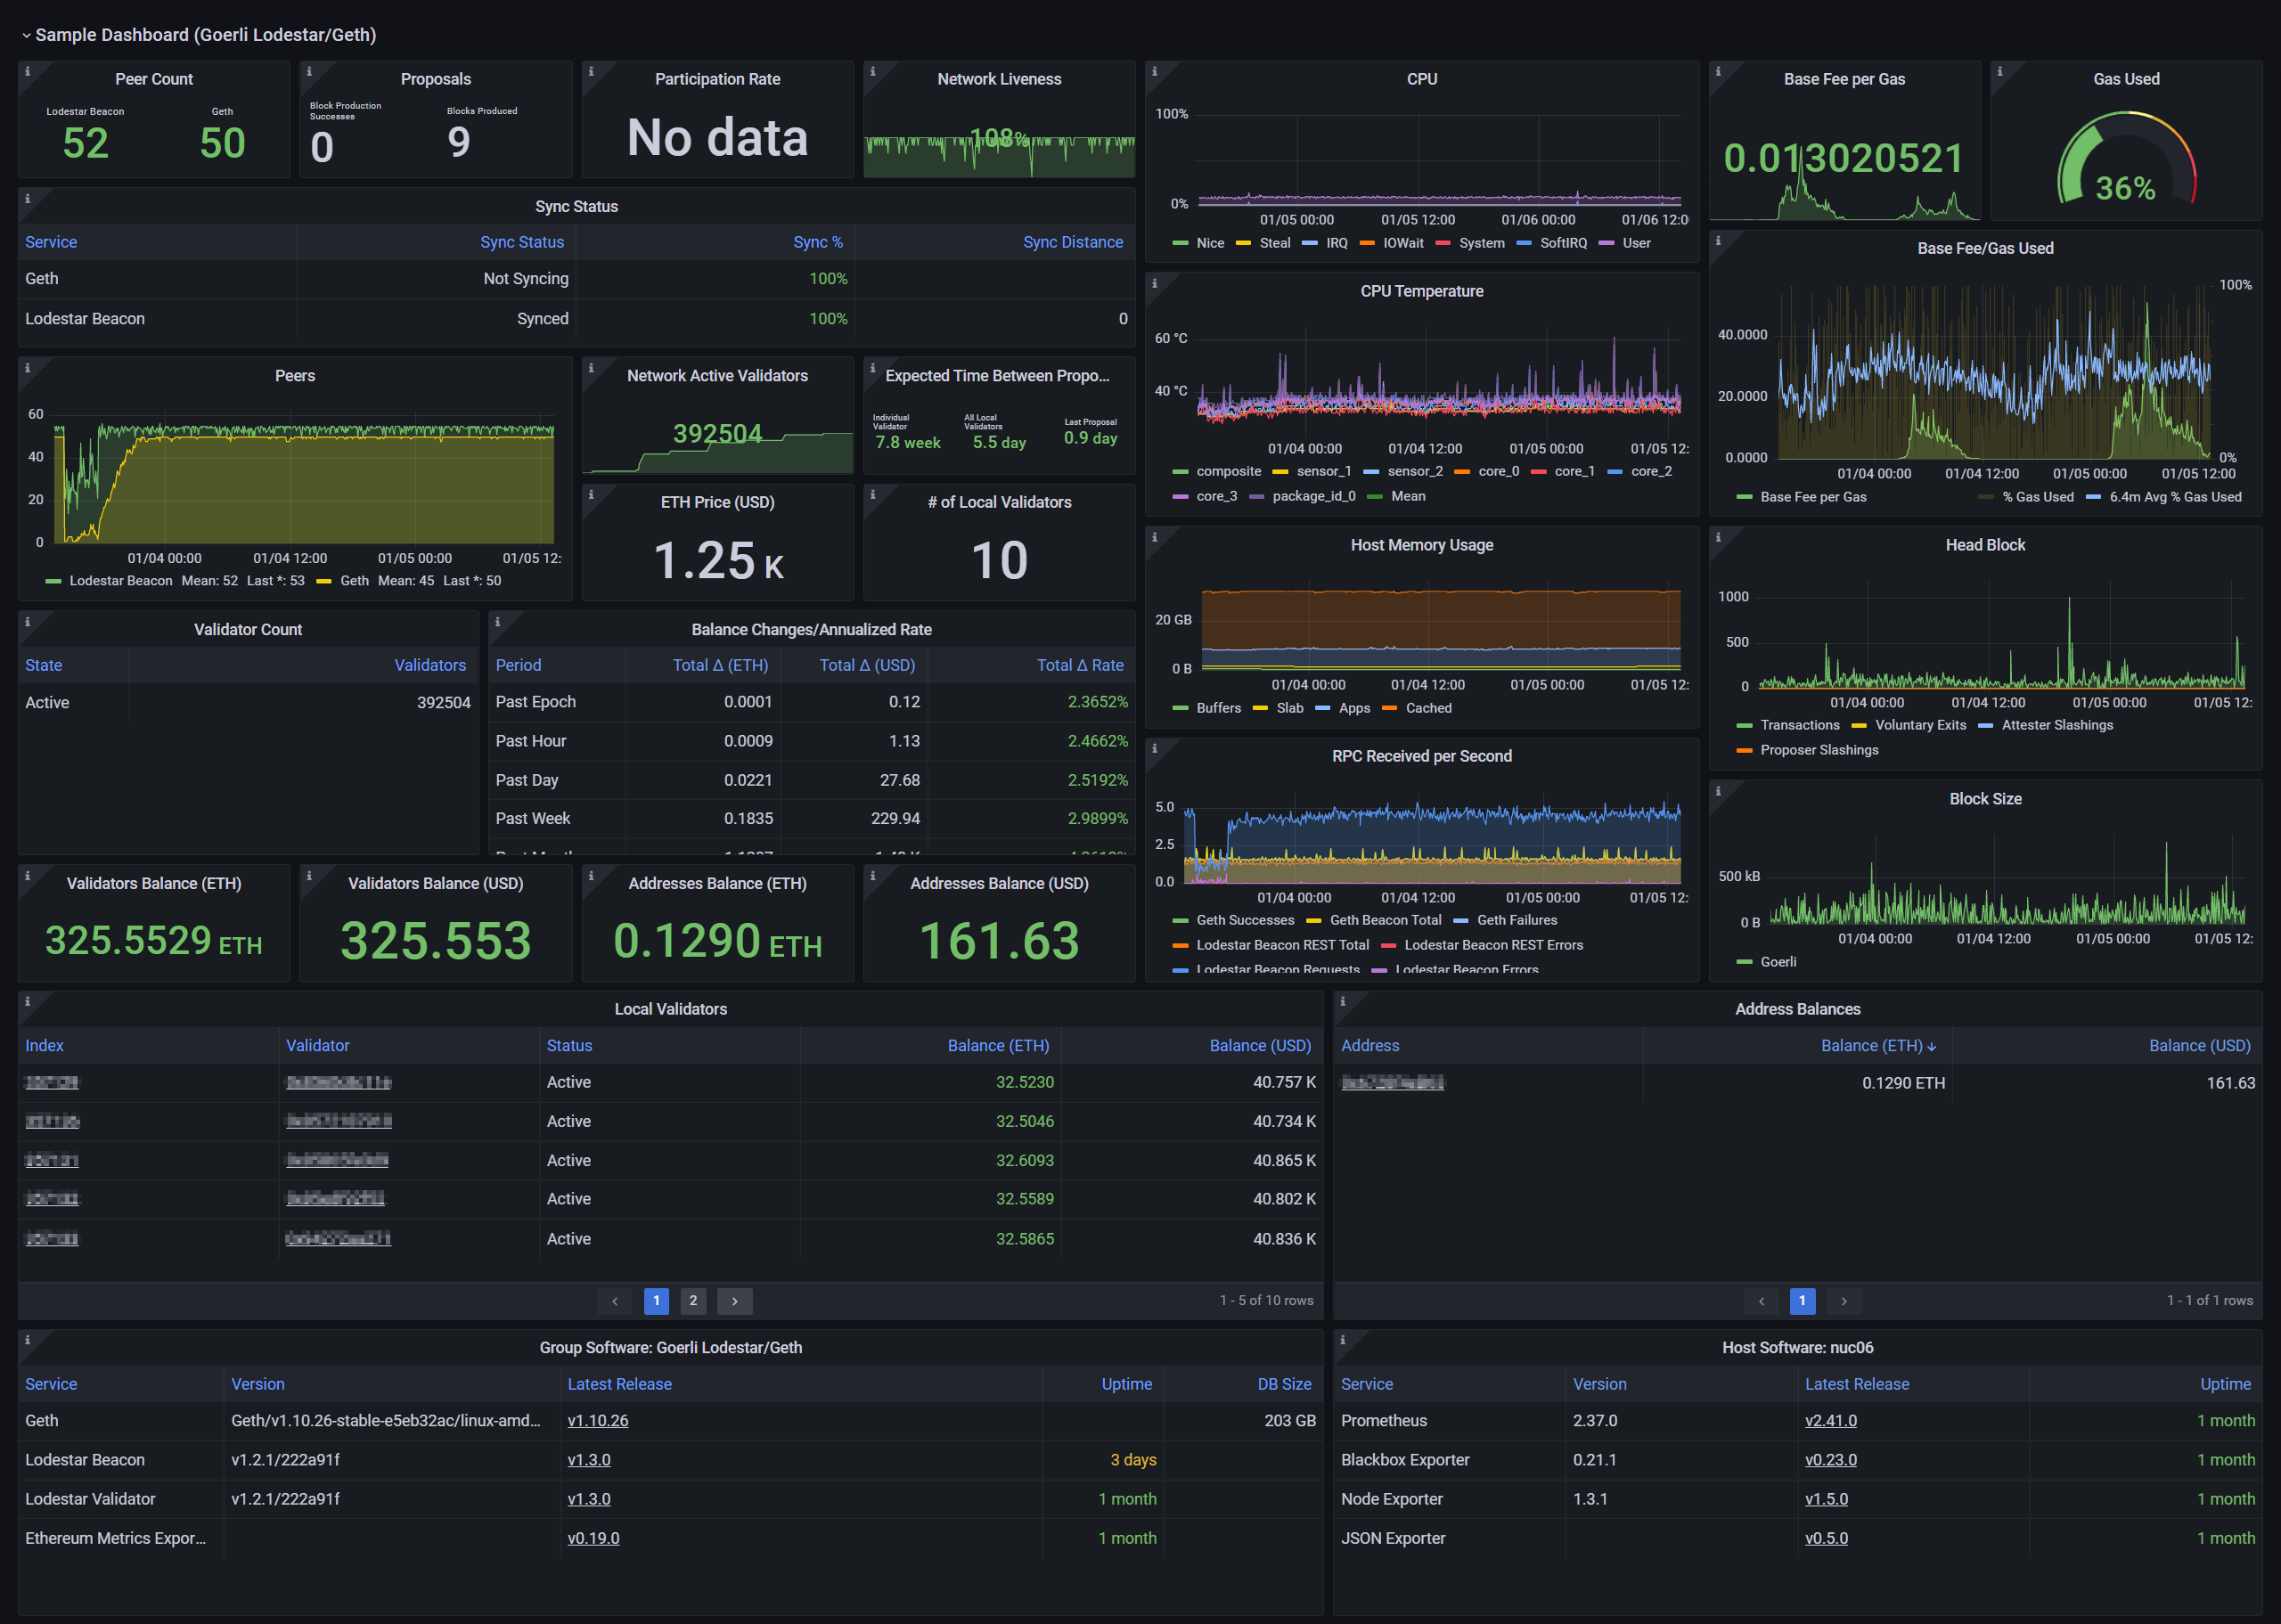Screen dimensions: 2281x1624
Task: Collapse the Sample Dashboard row chevron
Action: click(26, 36)
